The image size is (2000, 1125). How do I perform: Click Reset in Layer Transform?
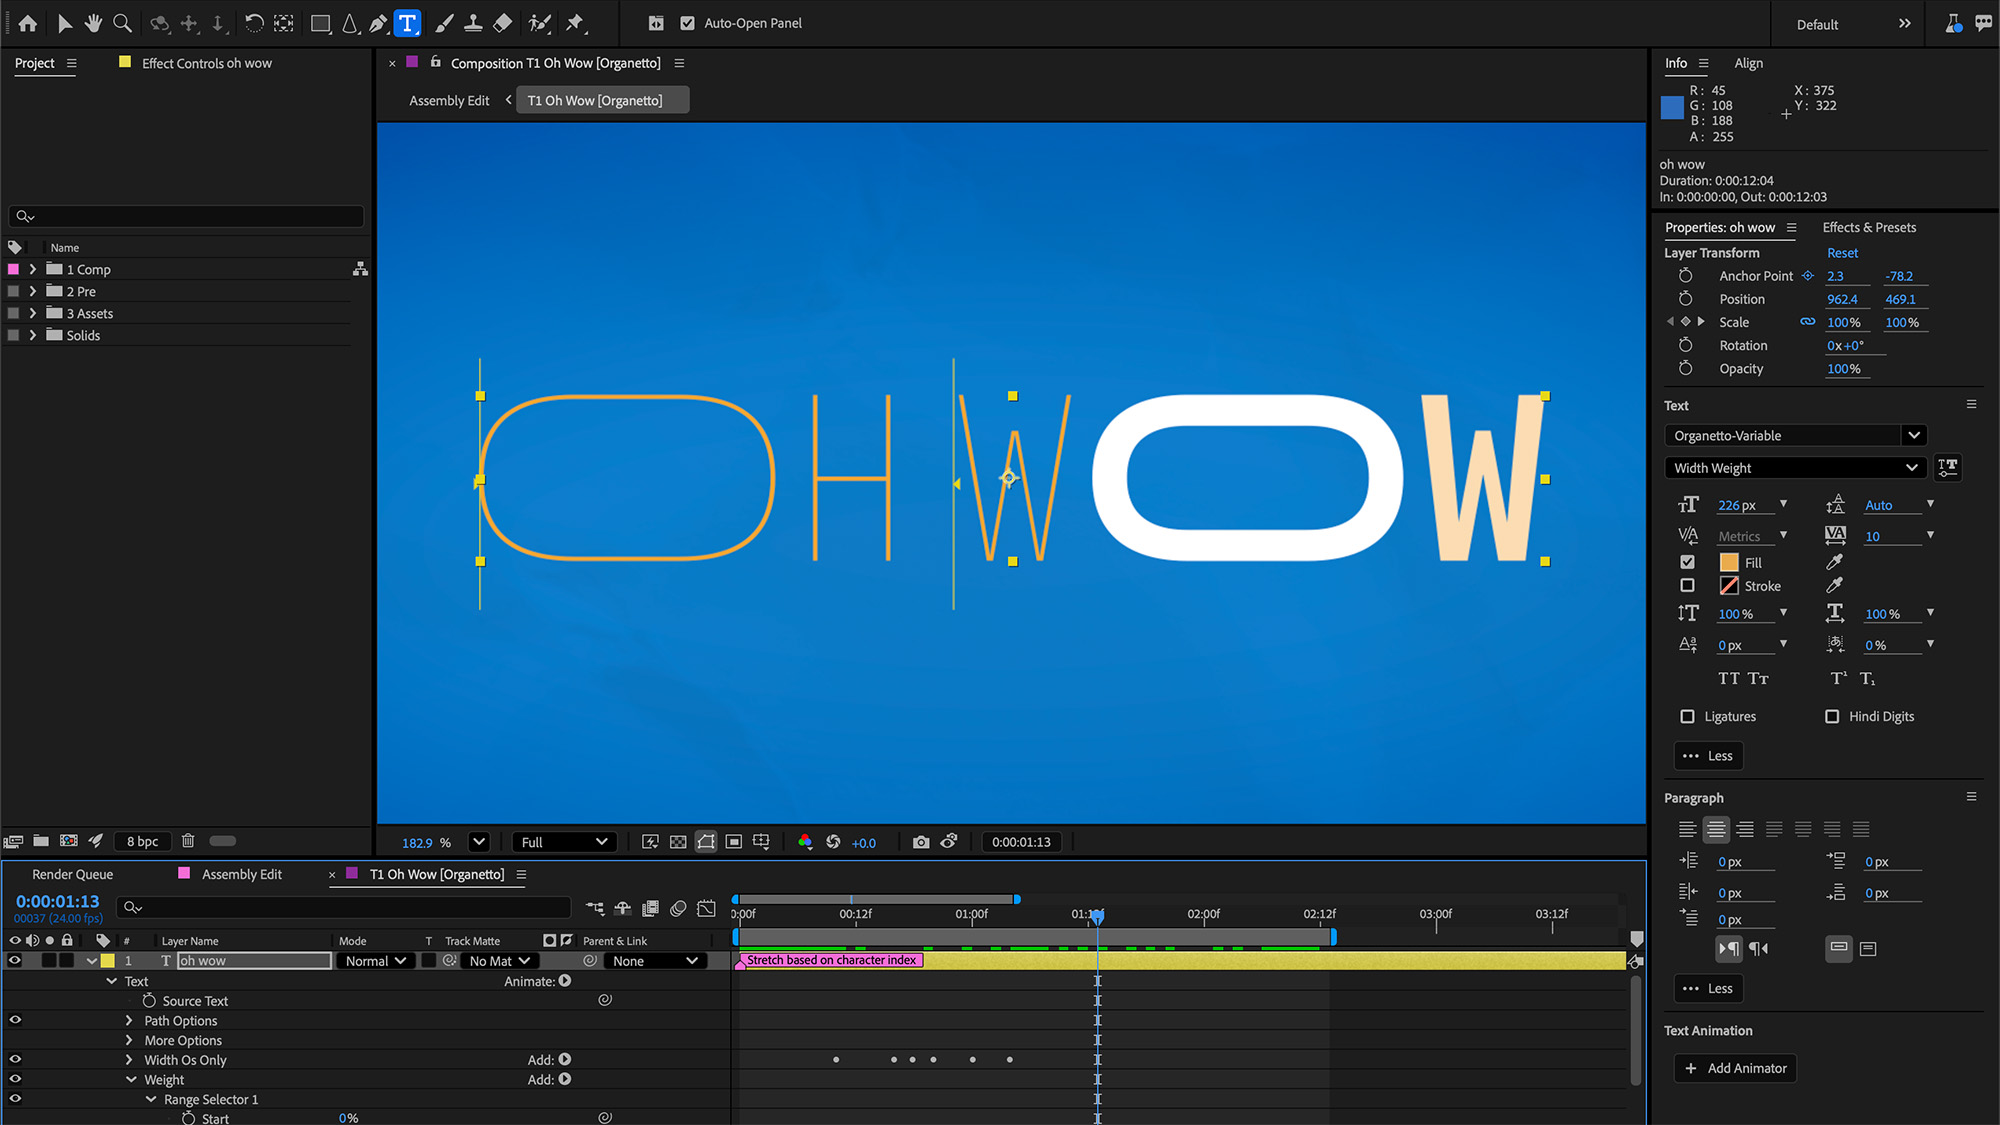[1841, 252]
